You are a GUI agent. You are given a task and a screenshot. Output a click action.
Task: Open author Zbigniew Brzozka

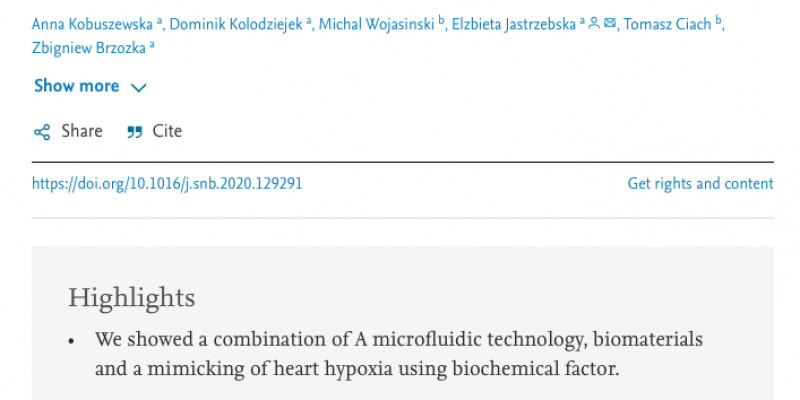[89, 48]
